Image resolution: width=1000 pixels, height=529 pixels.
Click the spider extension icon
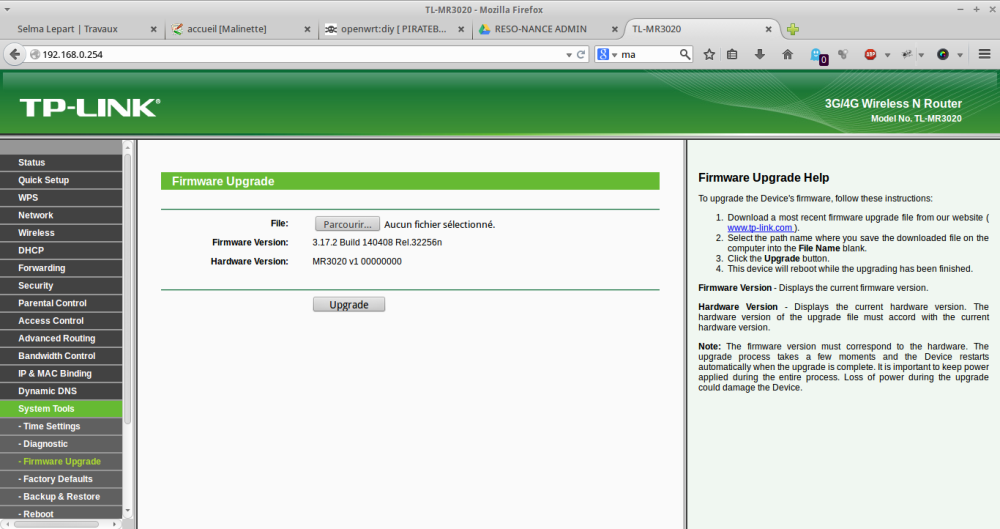[907, 55]
